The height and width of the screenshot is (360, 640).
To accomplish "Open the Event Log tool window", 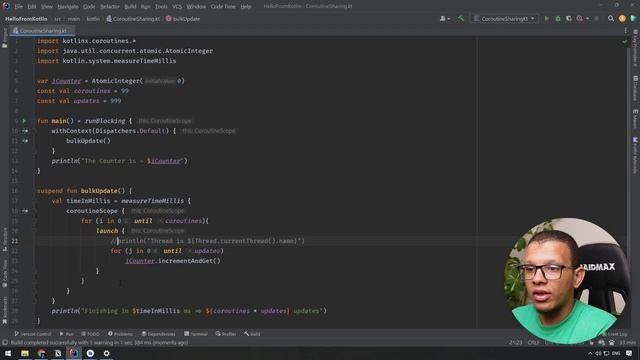I will (615, 334).
